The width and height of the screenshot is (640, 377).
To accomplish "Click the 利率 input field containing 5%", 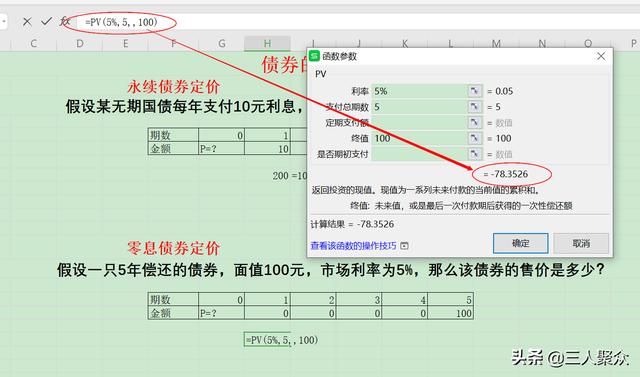I will [419, 91].
